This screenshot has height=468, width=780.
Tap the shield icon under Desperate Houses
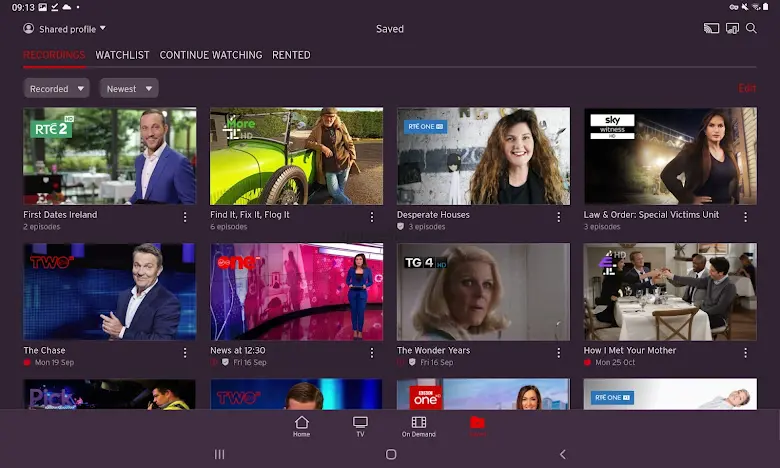click(x=400, y=226)
